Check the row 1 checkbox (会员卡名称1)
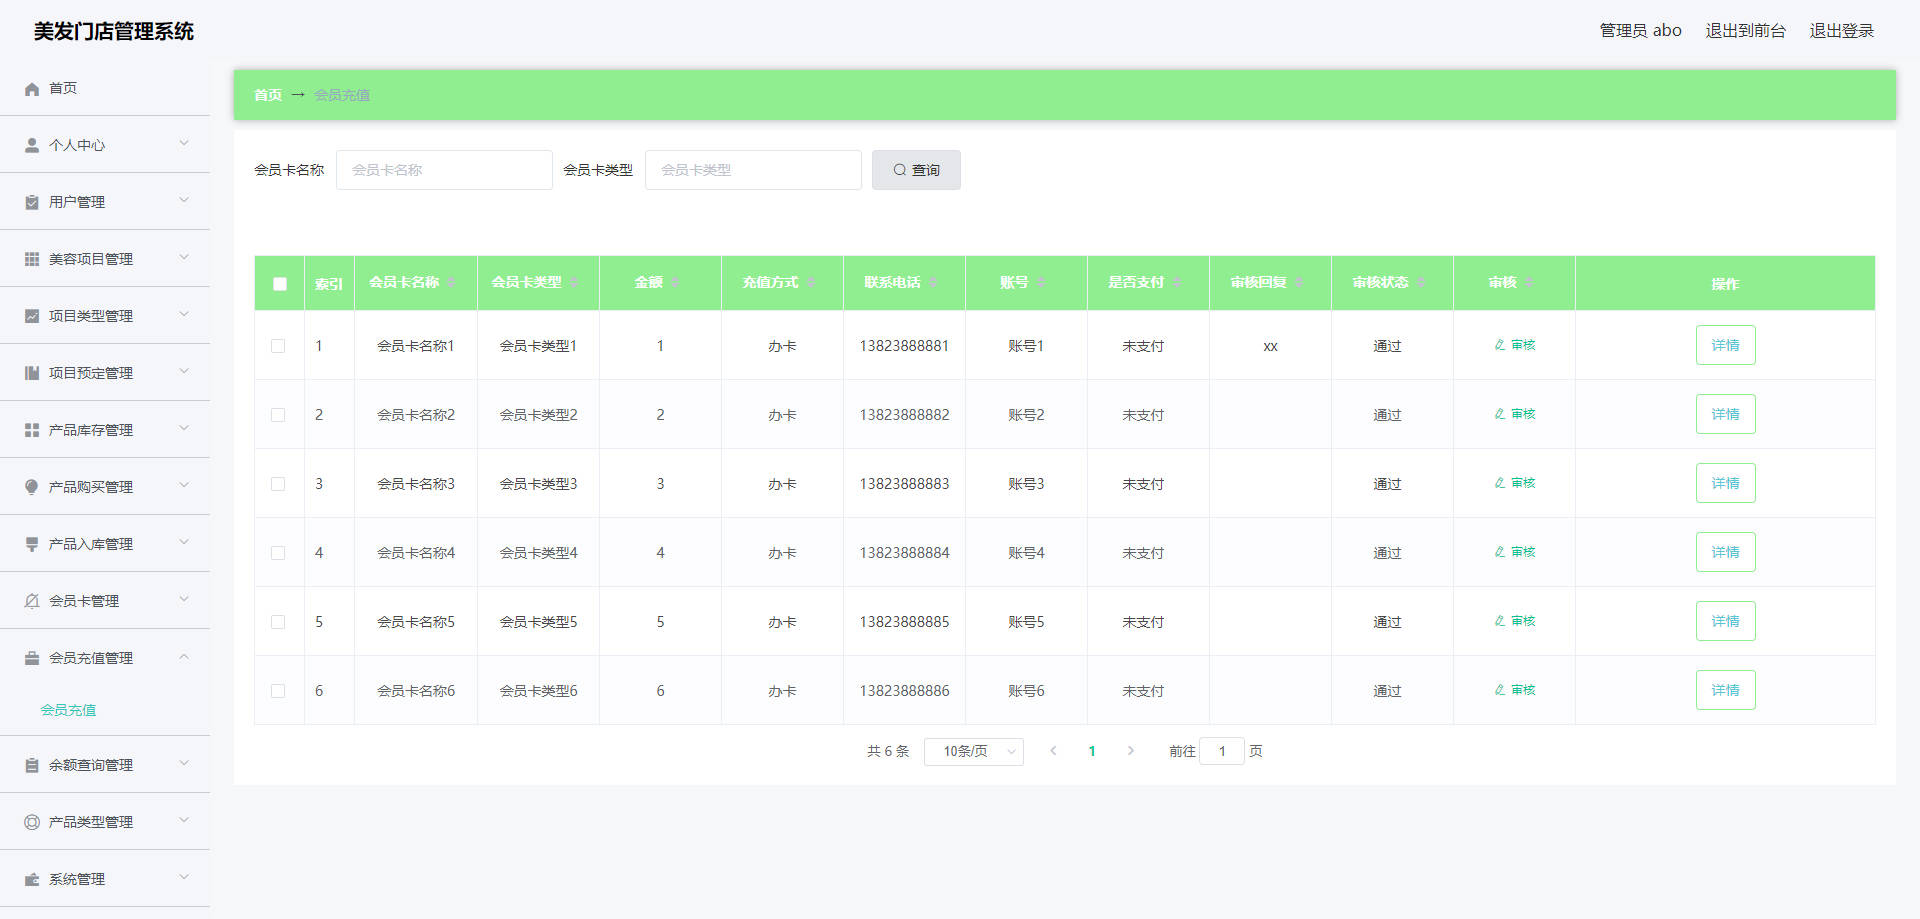The width and height of the screenshot is (1920, 919). 278,346
